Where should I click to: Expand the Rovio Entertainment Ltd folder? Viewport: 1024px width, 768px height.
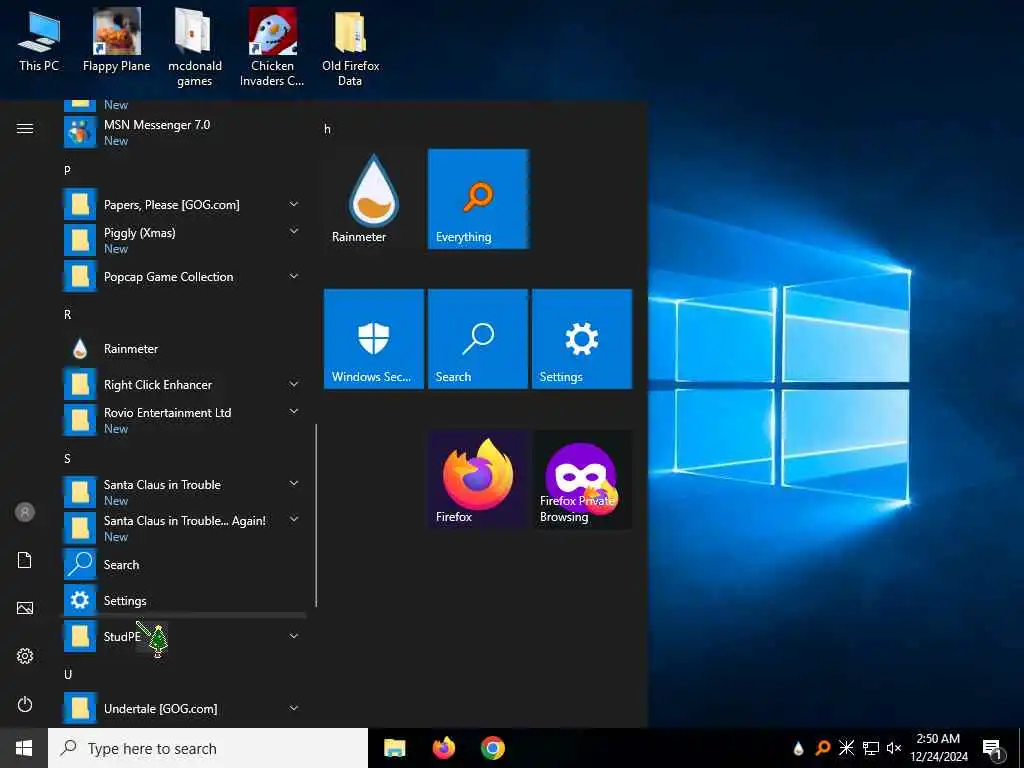(x=184, y=421)
